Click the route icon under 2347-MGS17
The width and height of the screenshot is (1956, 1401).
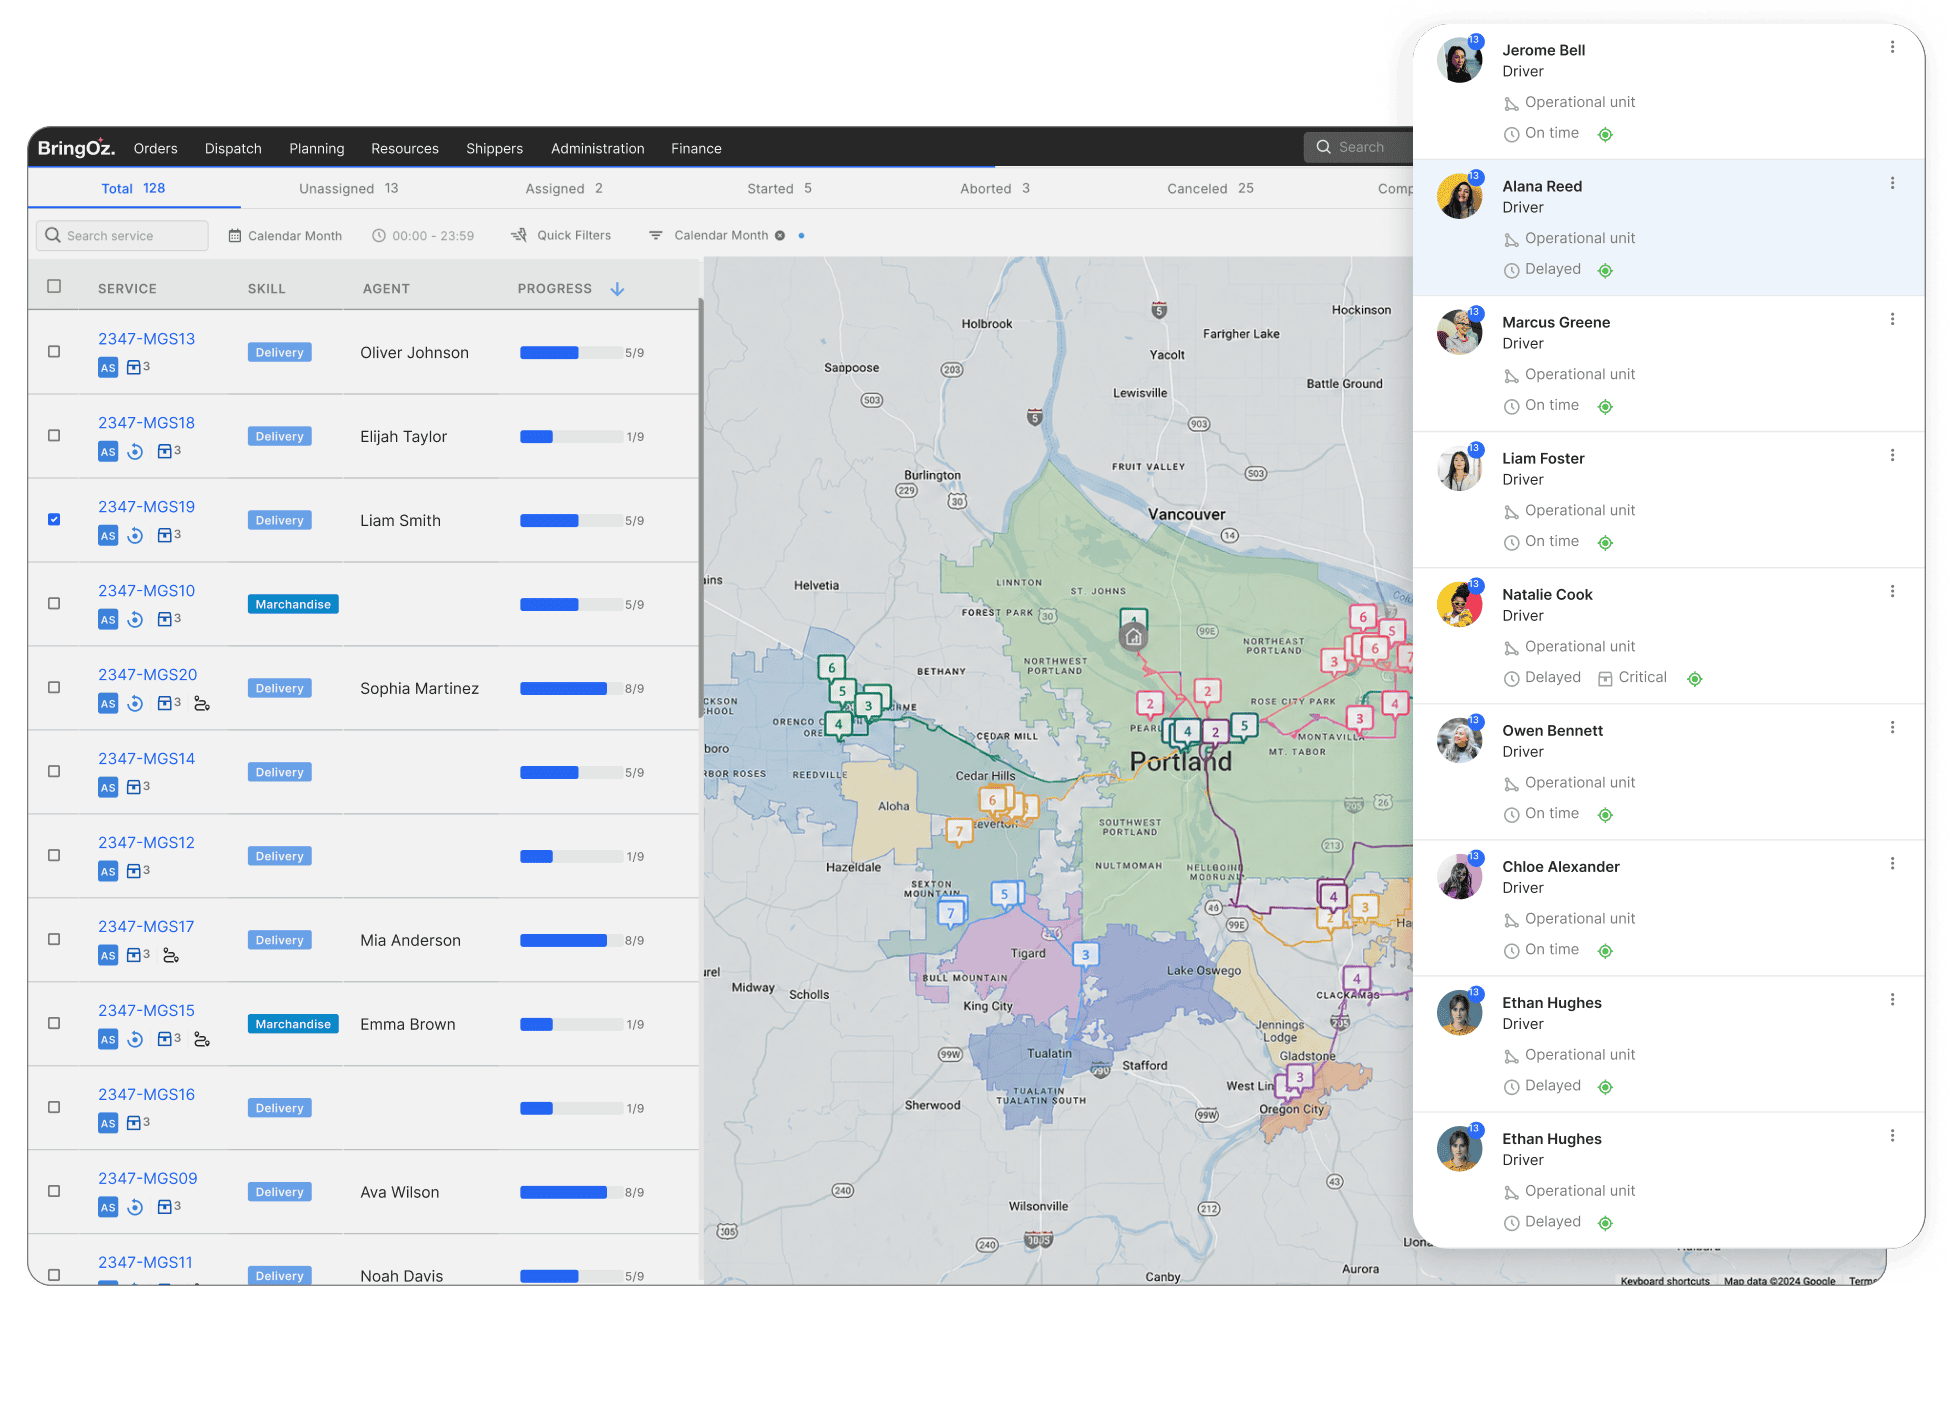(x=171, y=955)
